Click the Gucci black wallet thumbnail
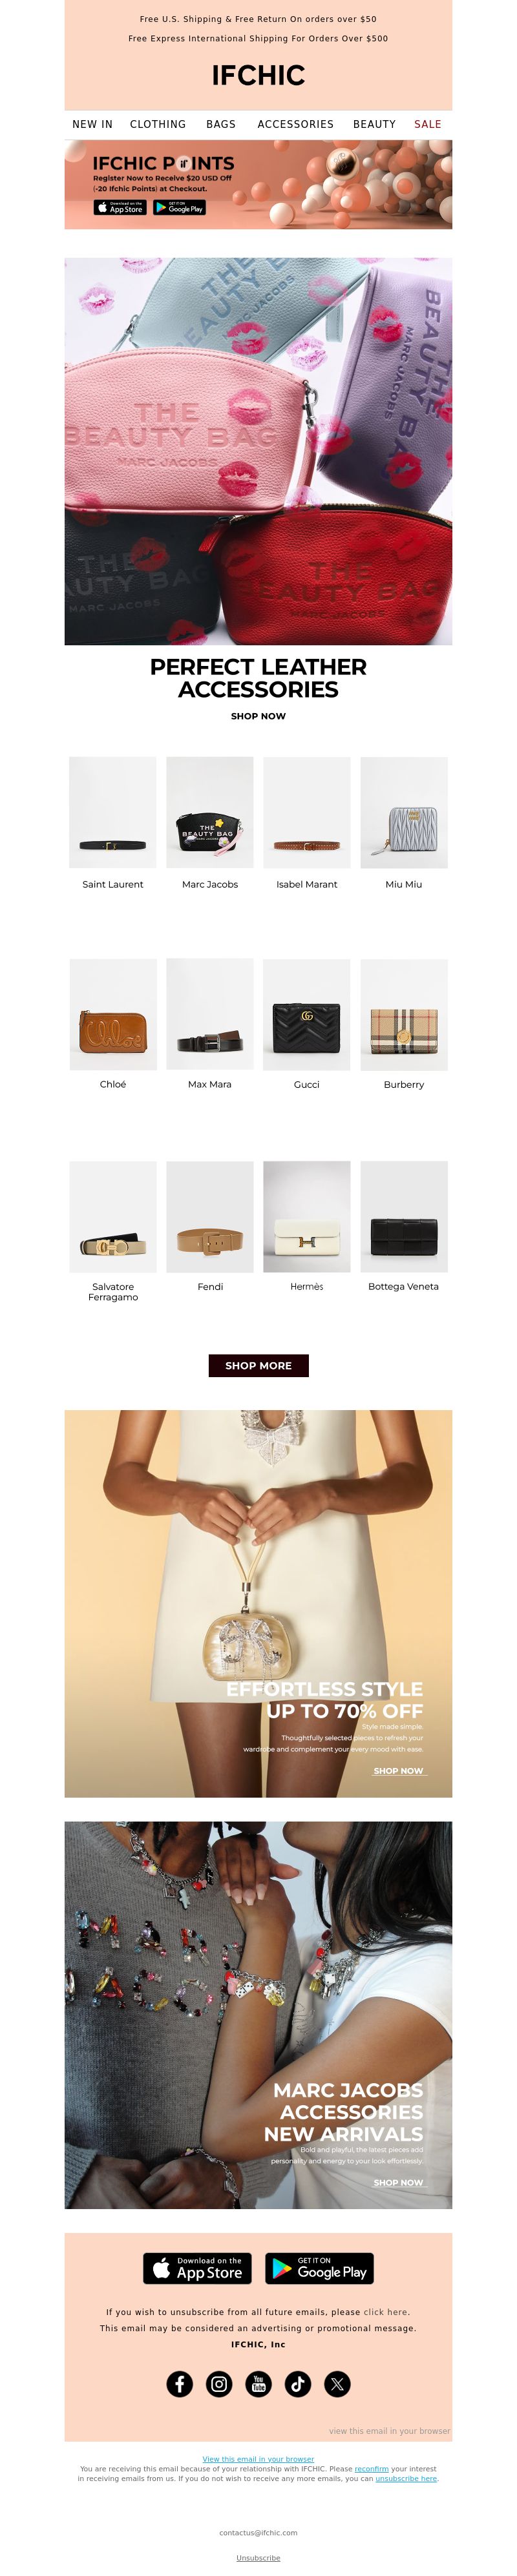Screen dimensions: 517x2576 coord(307,1015)
